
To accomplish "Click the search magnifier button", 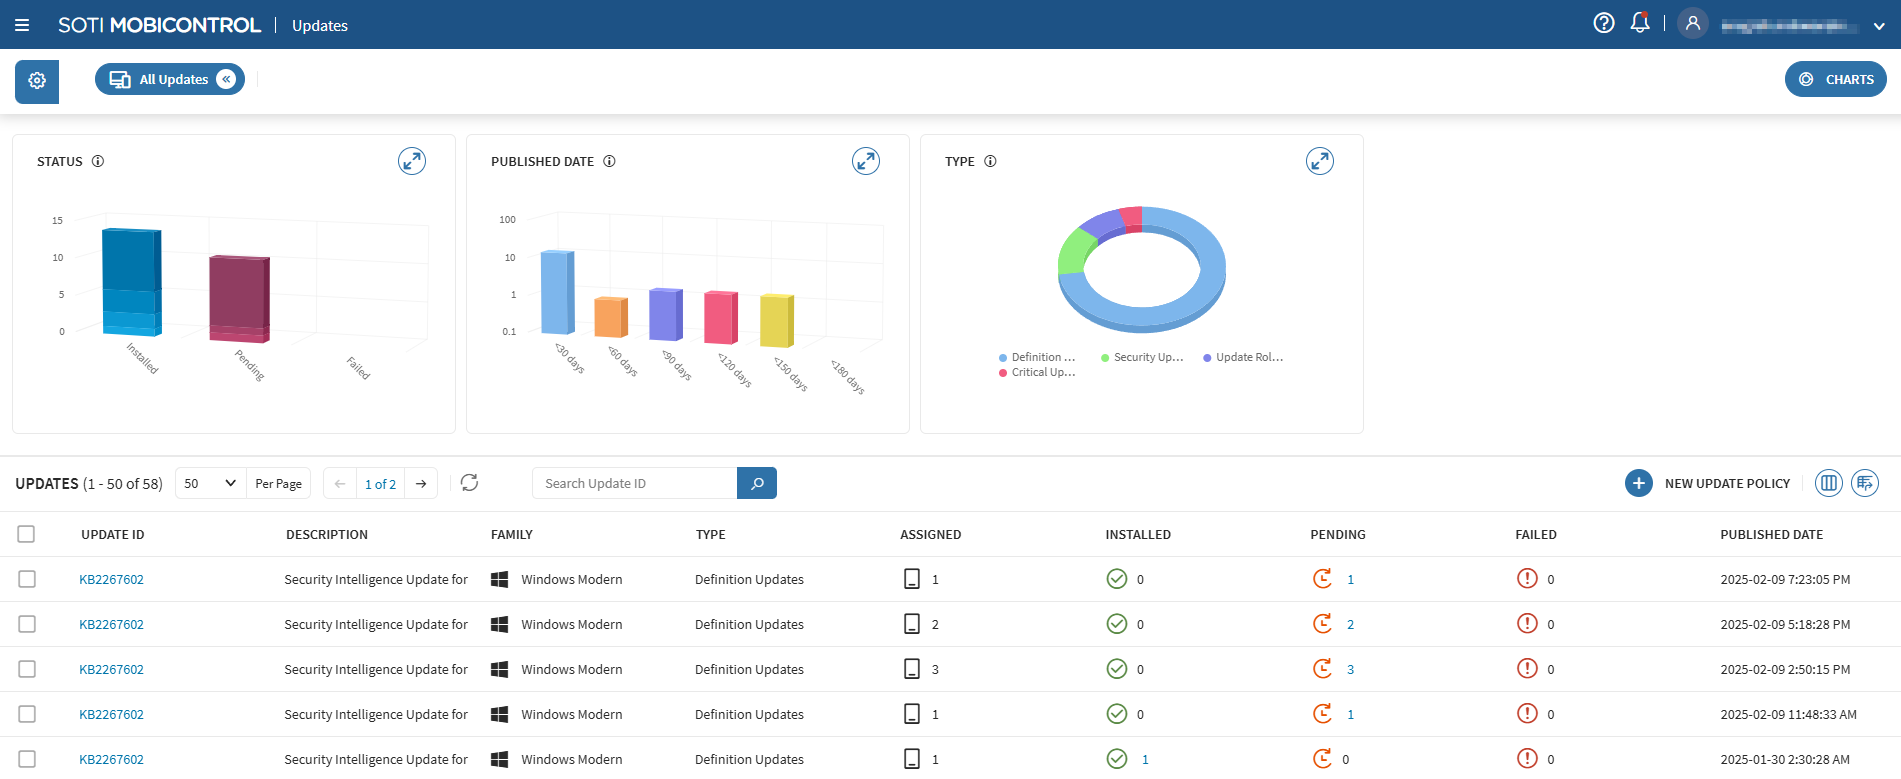I will click(x=757, y=483).
